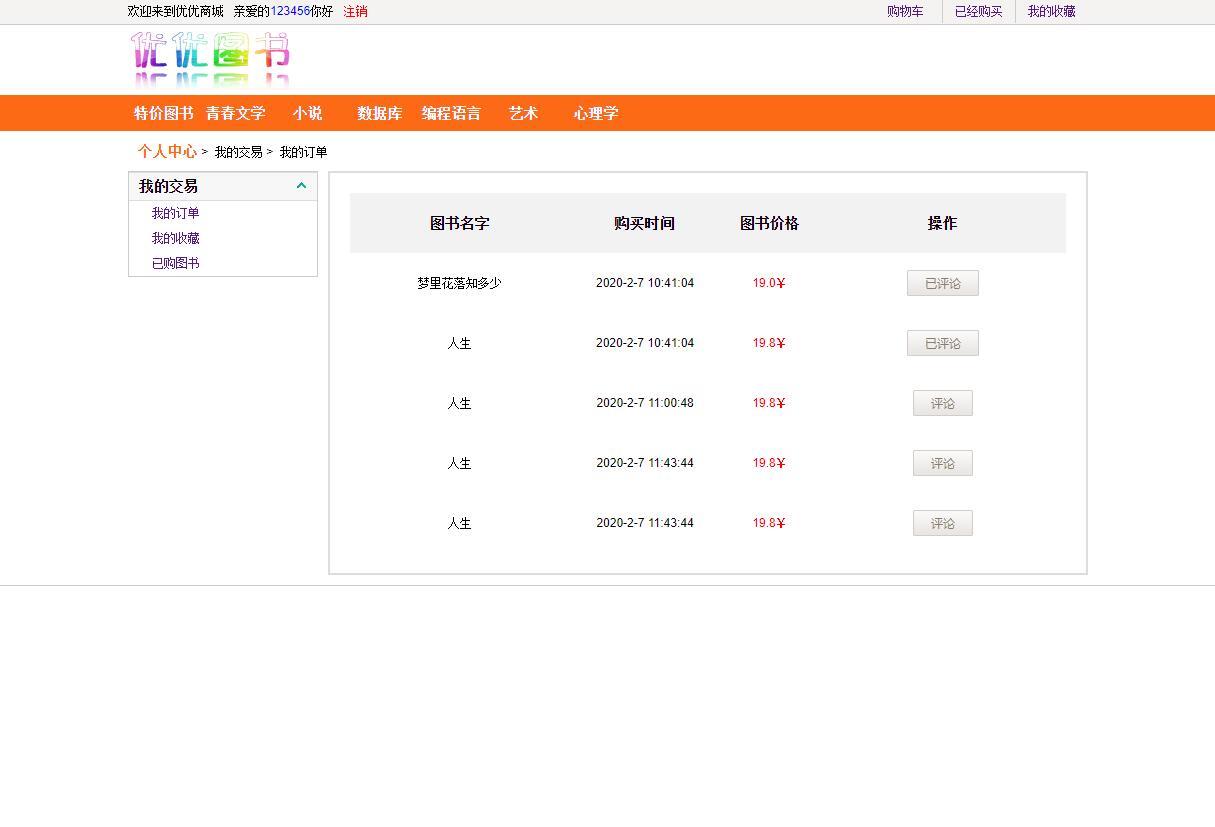Navigate to 个人中心 via breadcrumb

tap(166, 151)
